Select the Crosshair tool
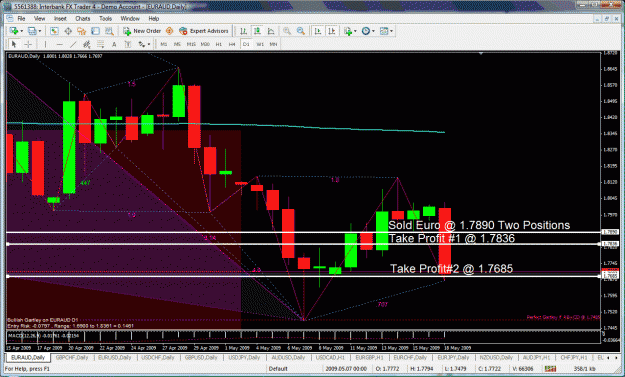The height and width of the screenshot is (377, 625). pyautogui.click(x=28, y=44)
